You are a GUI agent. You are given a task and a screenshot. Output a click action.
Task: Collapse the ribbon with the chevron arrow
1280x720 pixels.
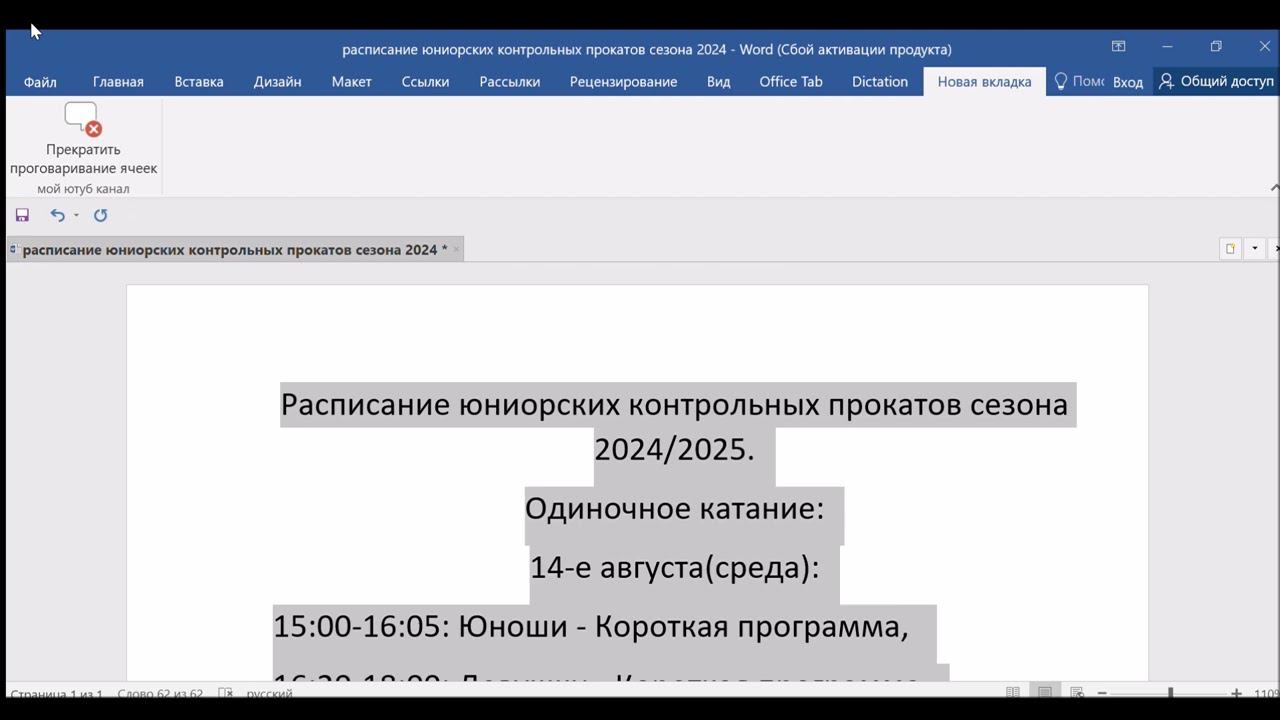1274,188
